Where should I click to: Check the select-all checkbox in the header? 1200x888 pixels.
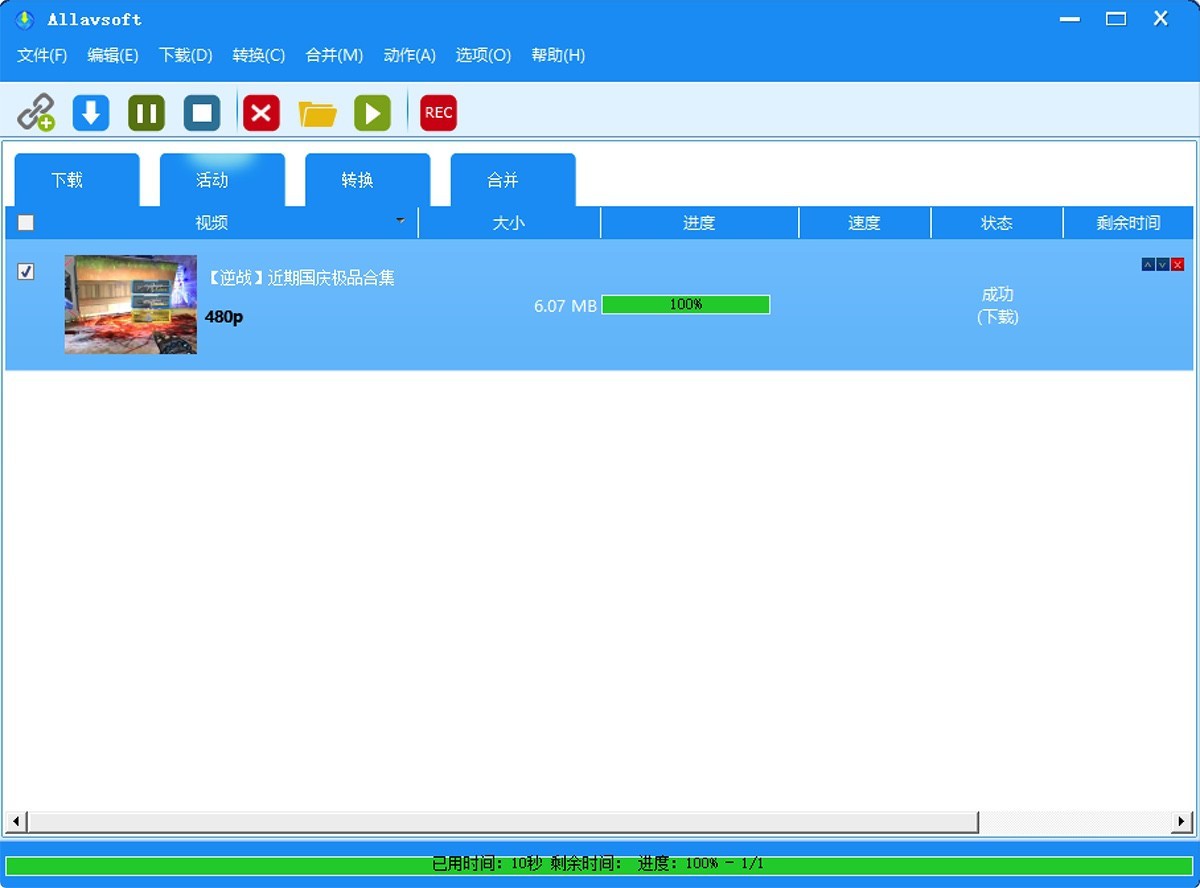[x=26, y=221]
